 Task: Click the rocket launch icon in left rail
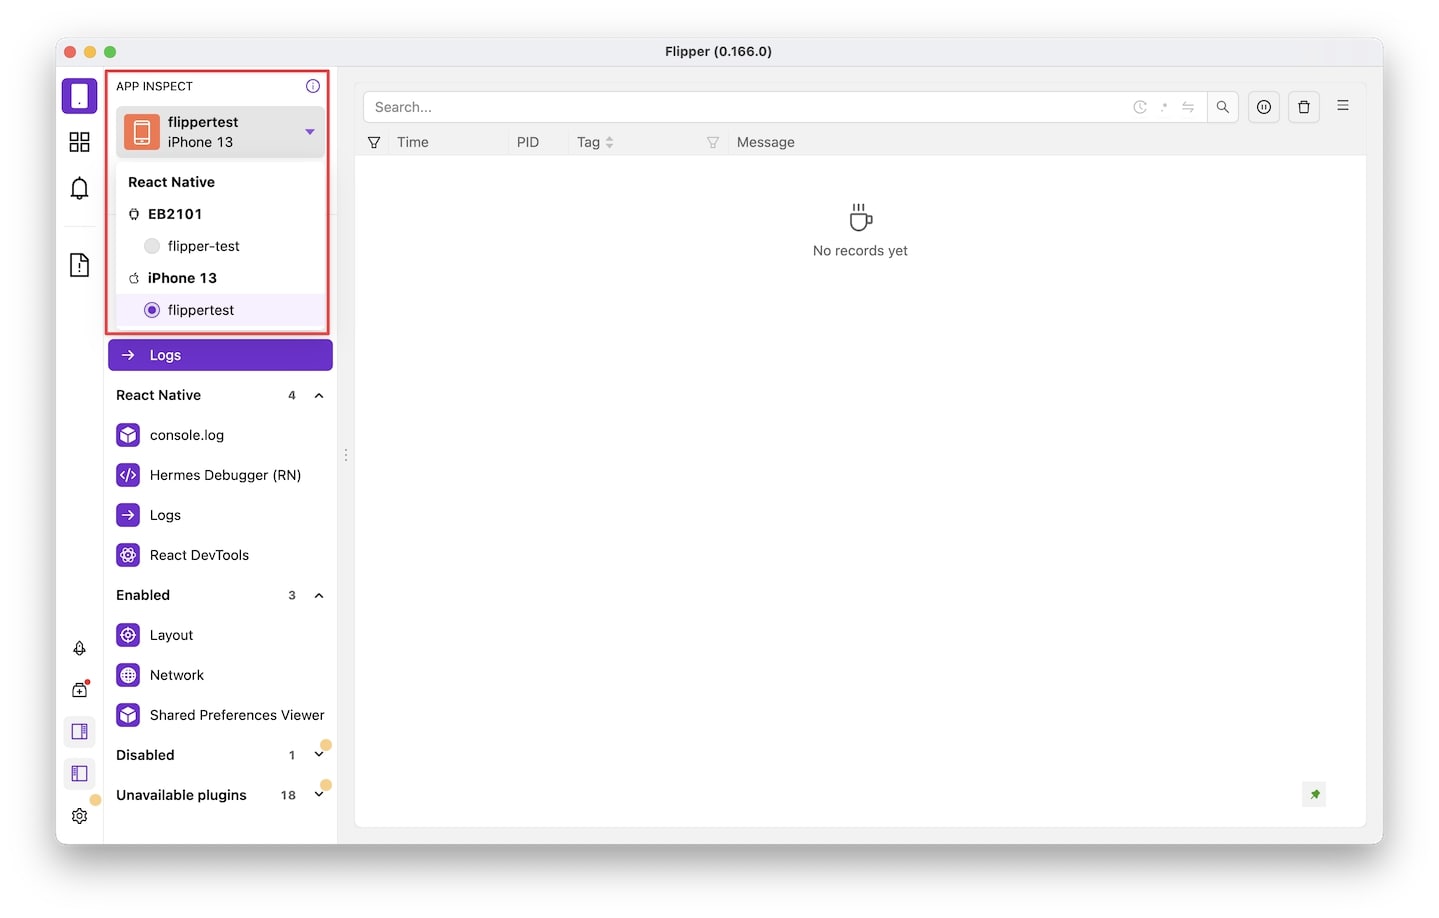(79, 648)
